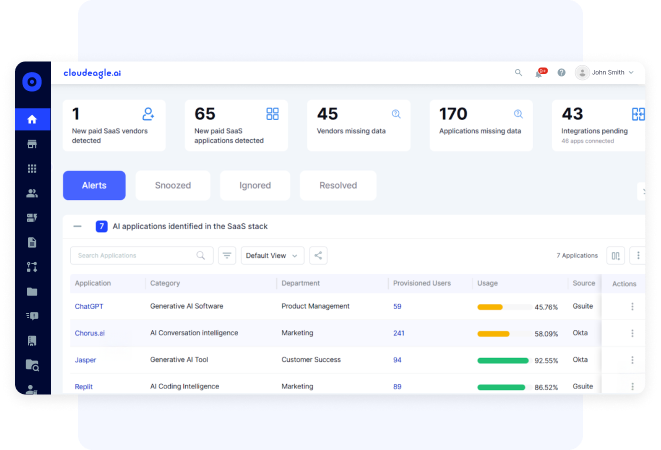Click the grid icon on applications detected card

pos(272,114)
